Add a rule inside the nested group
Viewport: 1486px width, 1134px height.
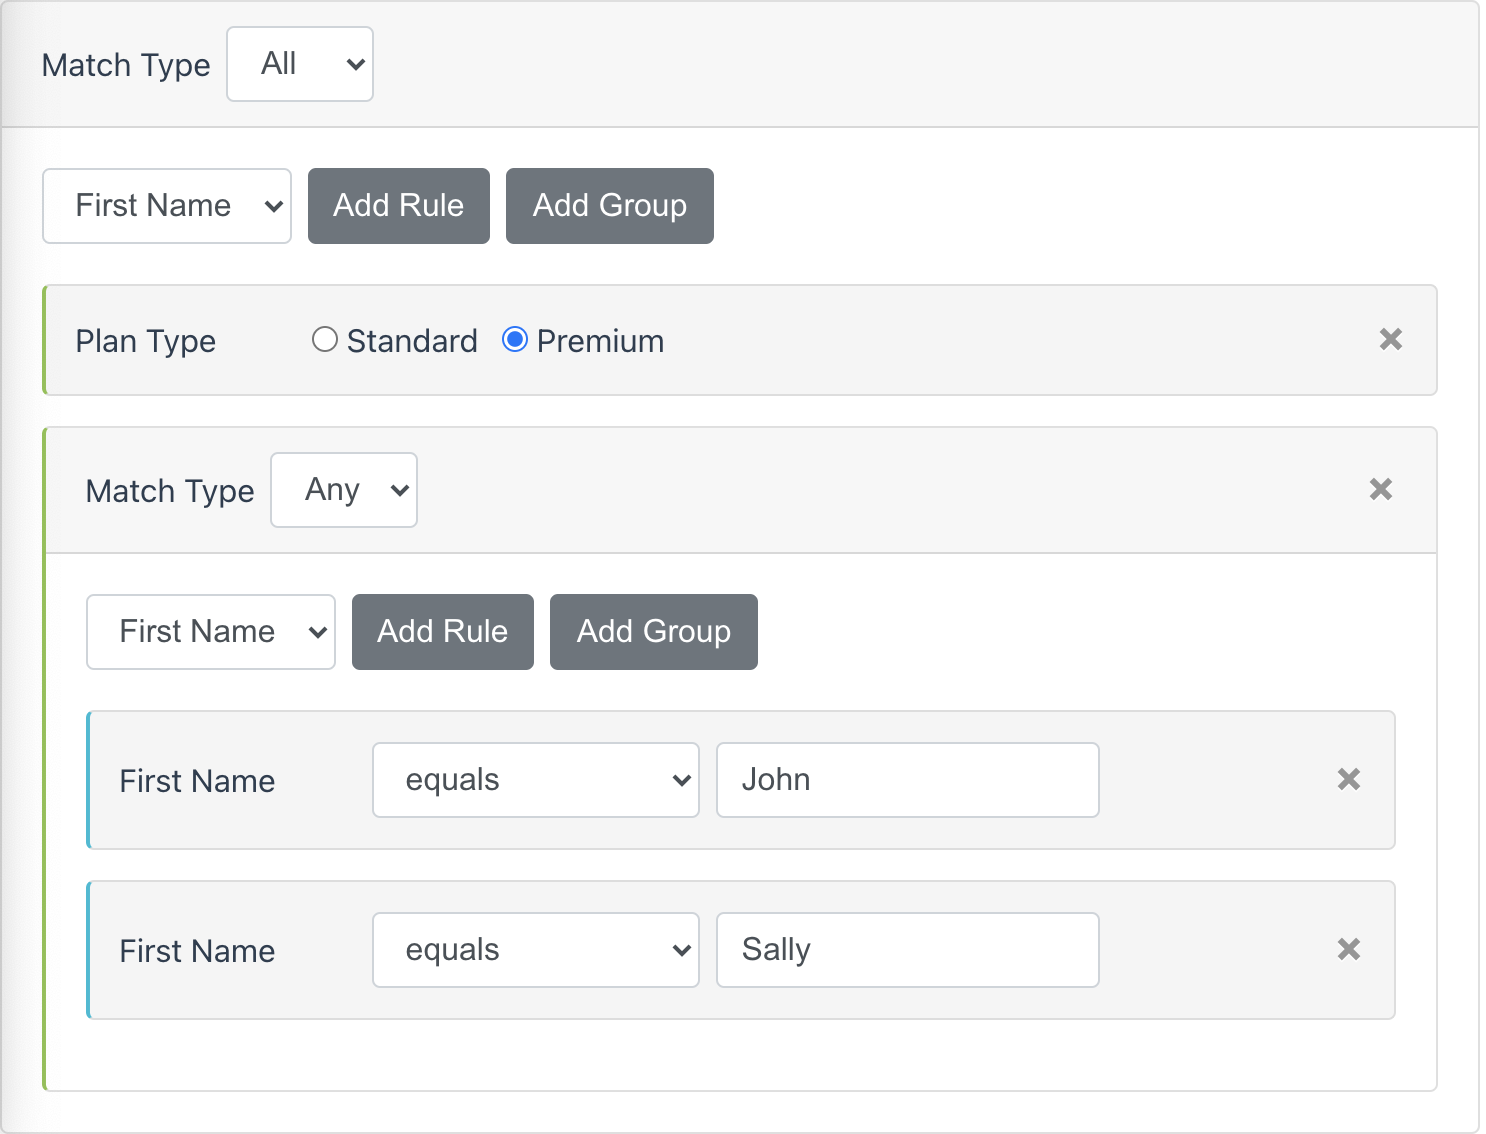coord(443,632)
